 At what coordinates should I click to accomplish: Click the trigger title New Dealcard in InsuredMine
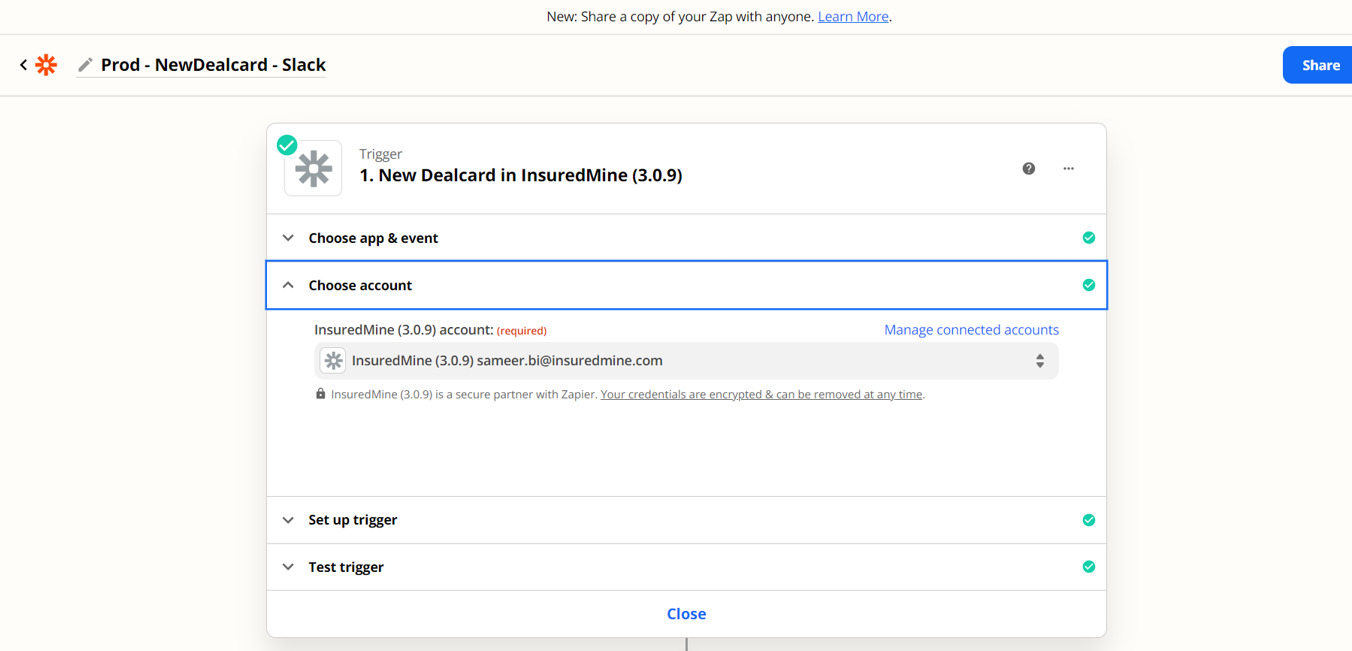tap(520, 175)
